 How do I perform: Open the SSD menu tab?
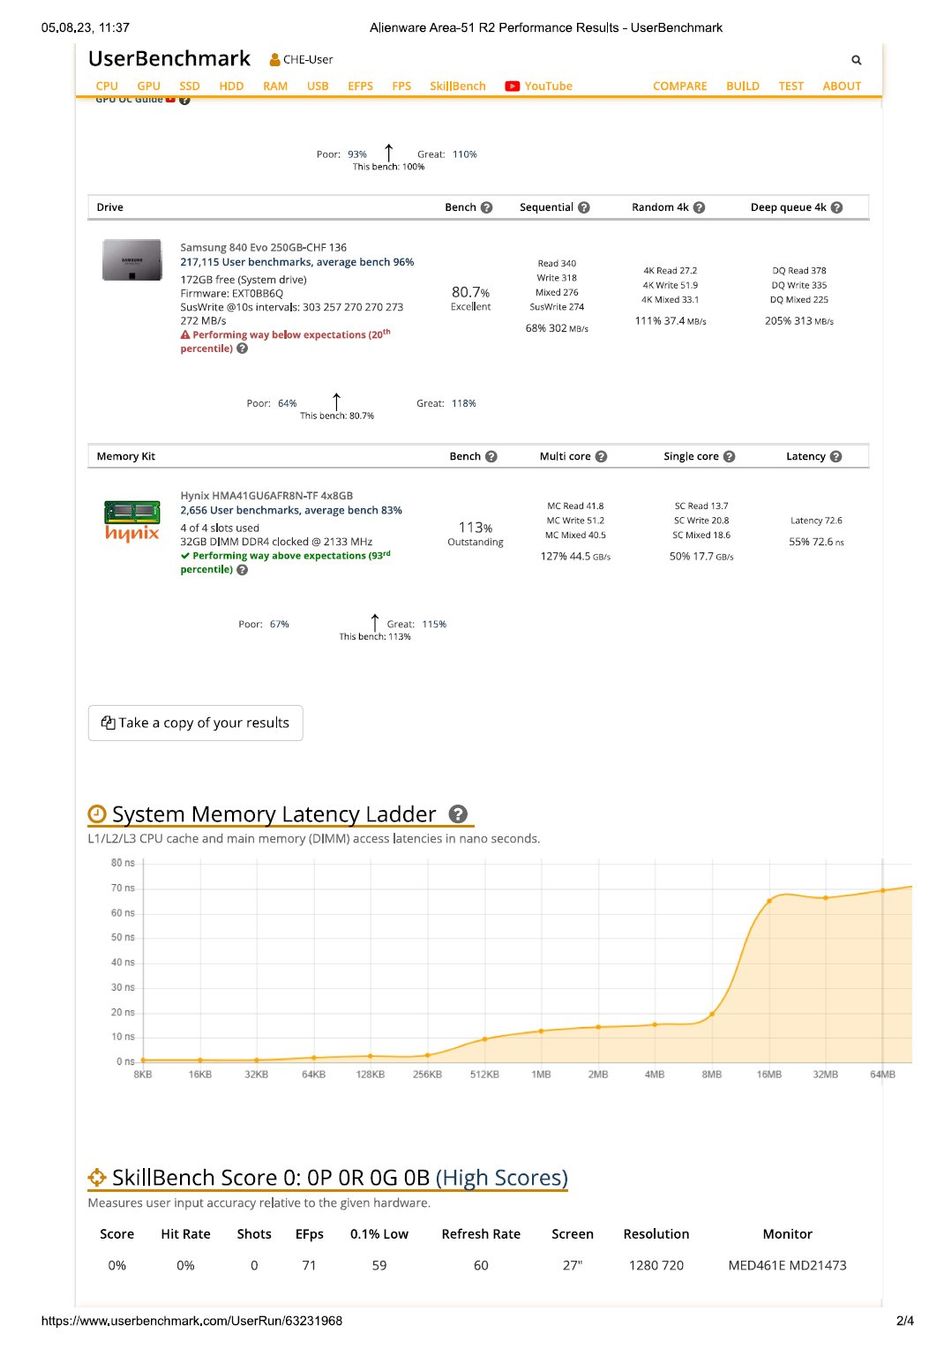[x=190, y=86]
